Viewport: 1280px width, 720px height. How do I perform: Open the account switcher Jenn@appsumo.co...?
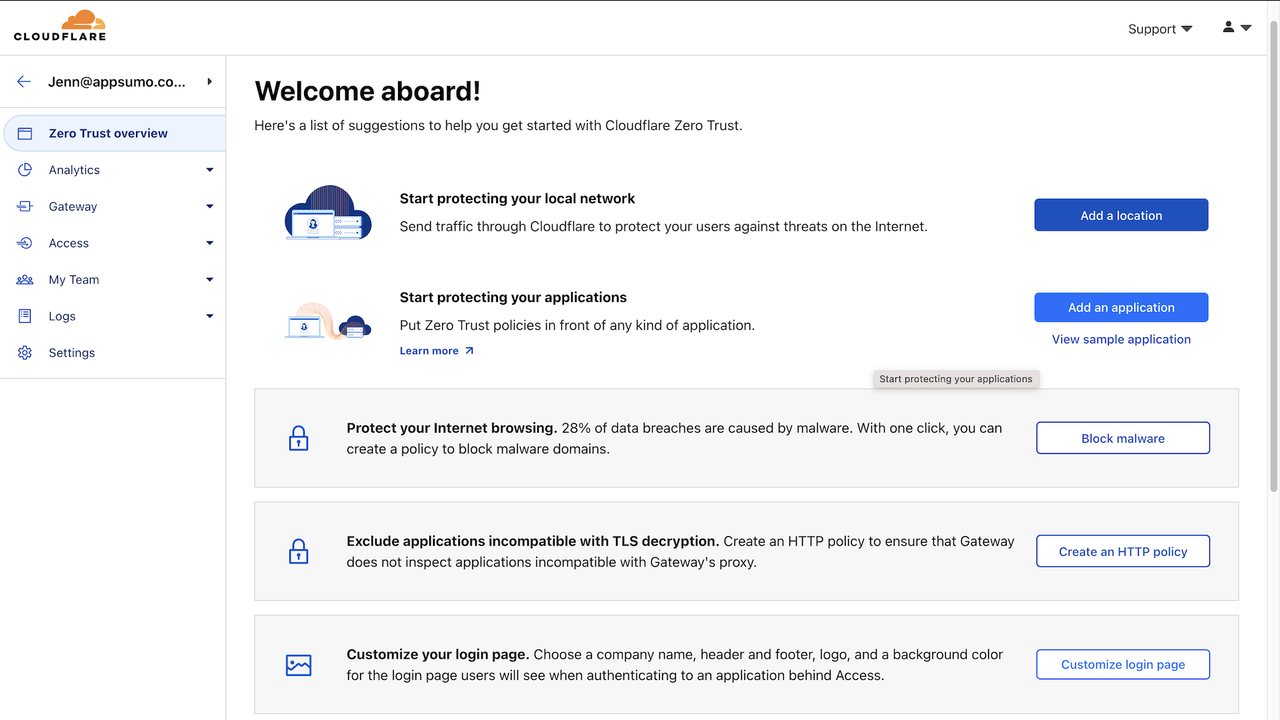click(117, 82)
